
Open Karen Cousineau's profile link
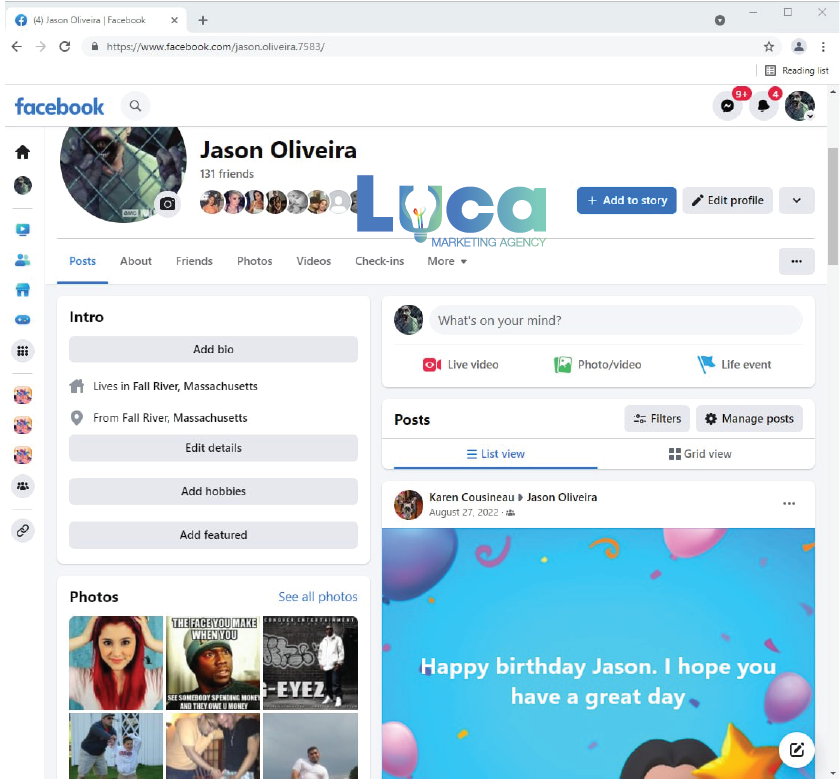click(471, 497)
